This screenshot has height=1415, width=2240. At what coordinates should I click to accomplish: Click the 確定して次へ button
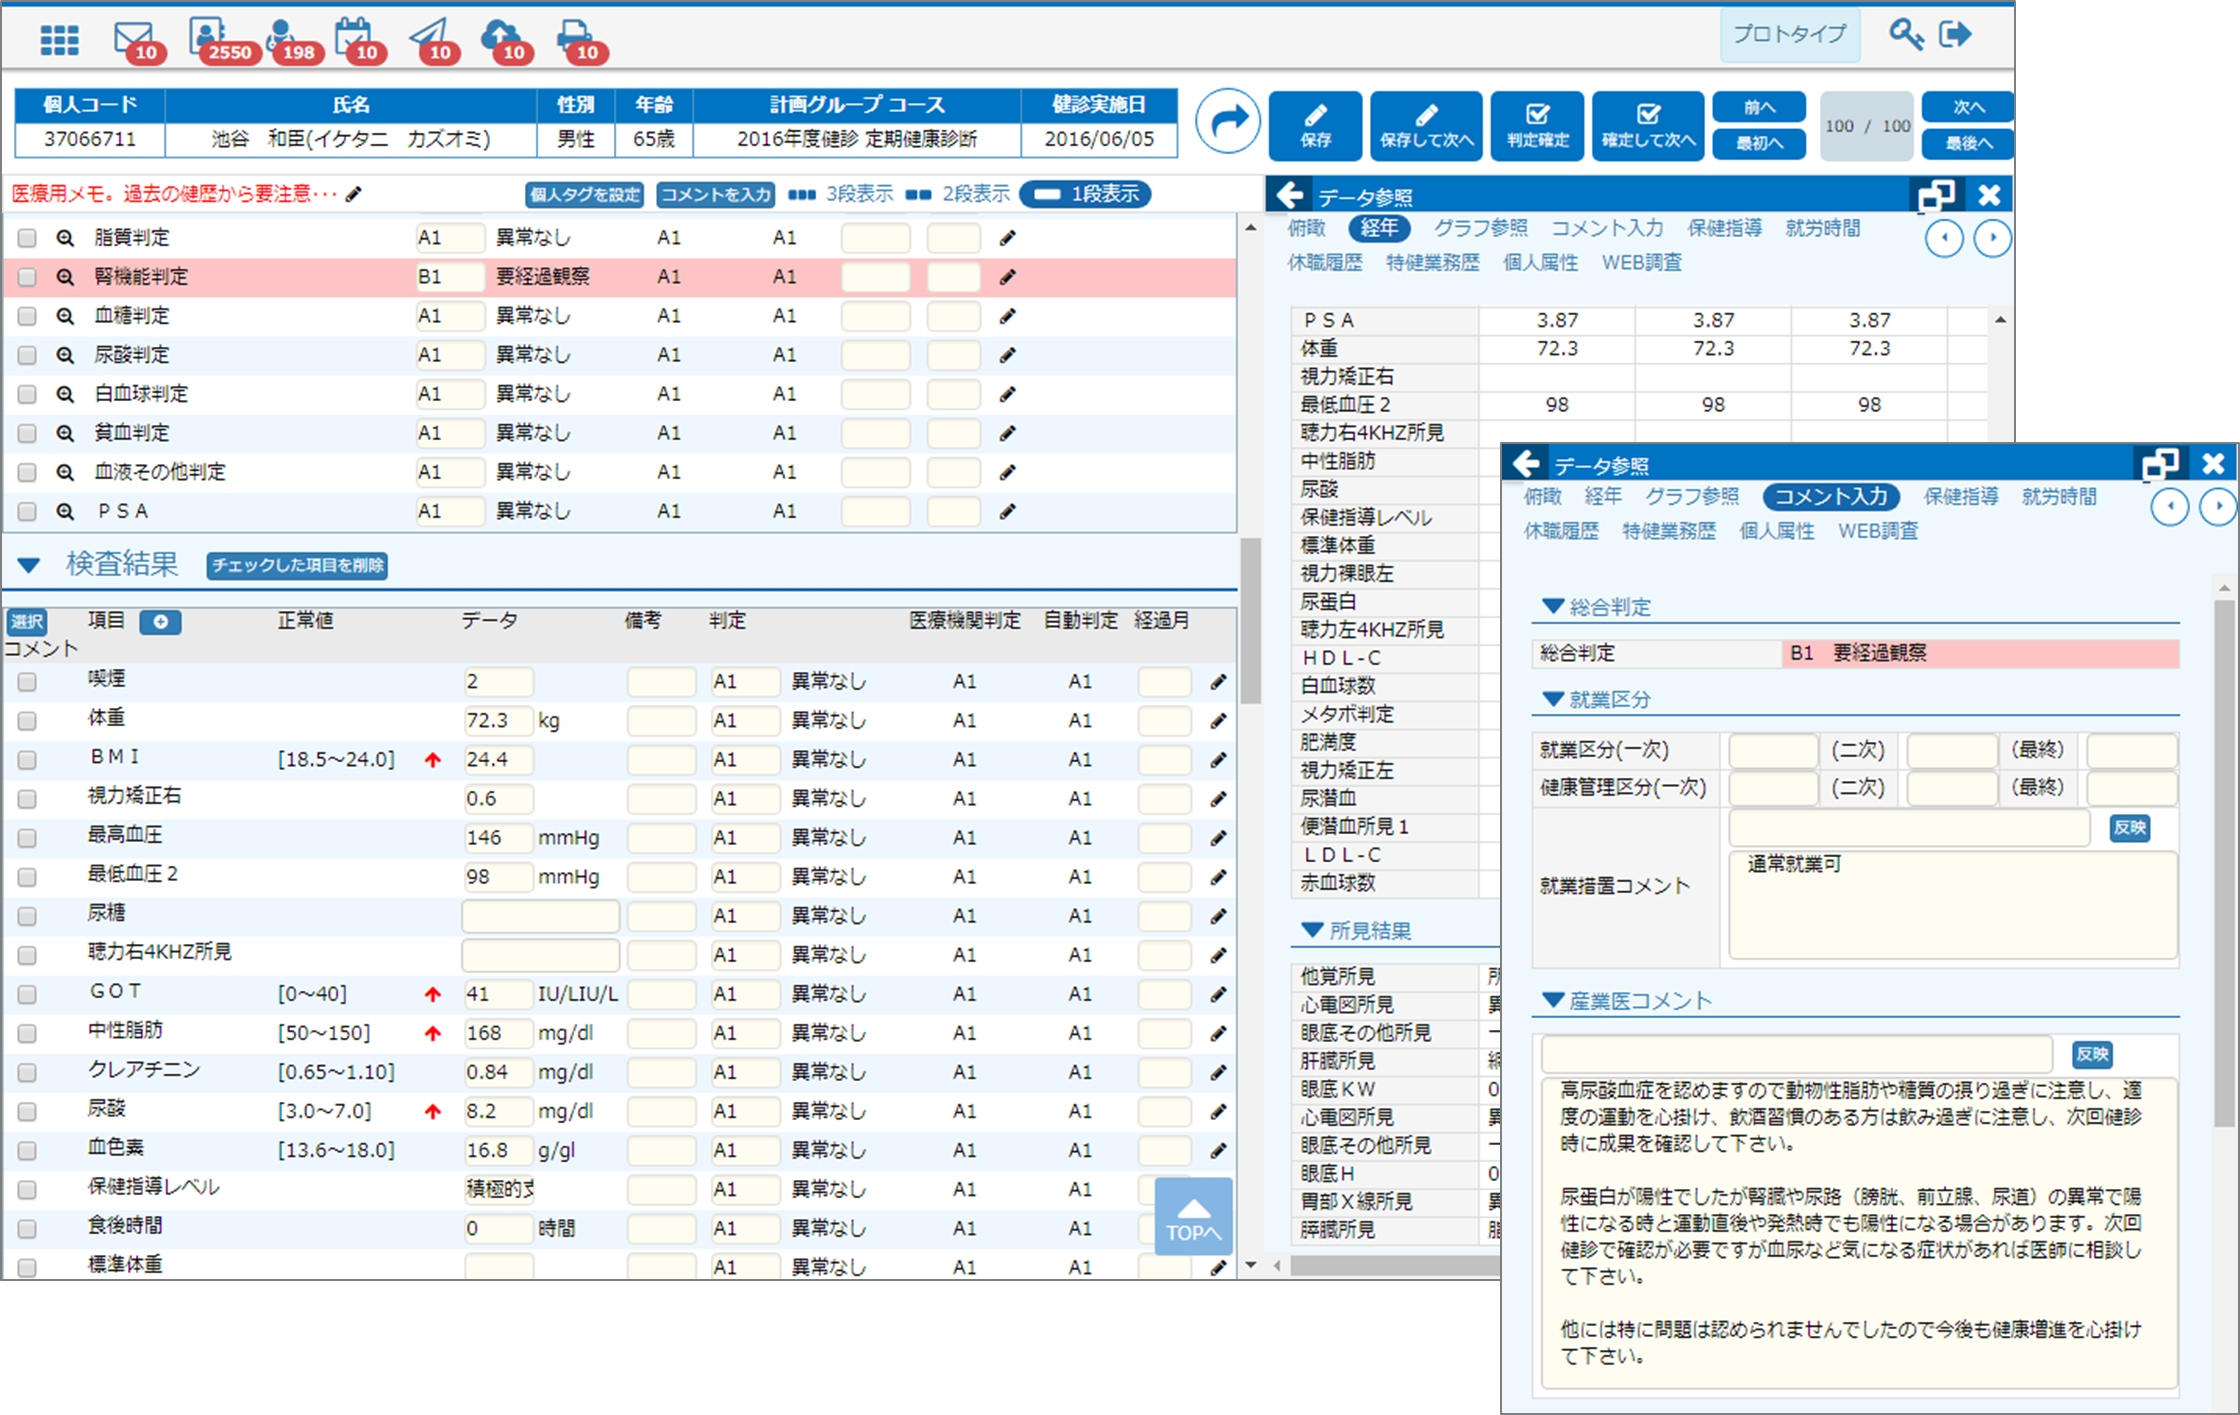1648,125
